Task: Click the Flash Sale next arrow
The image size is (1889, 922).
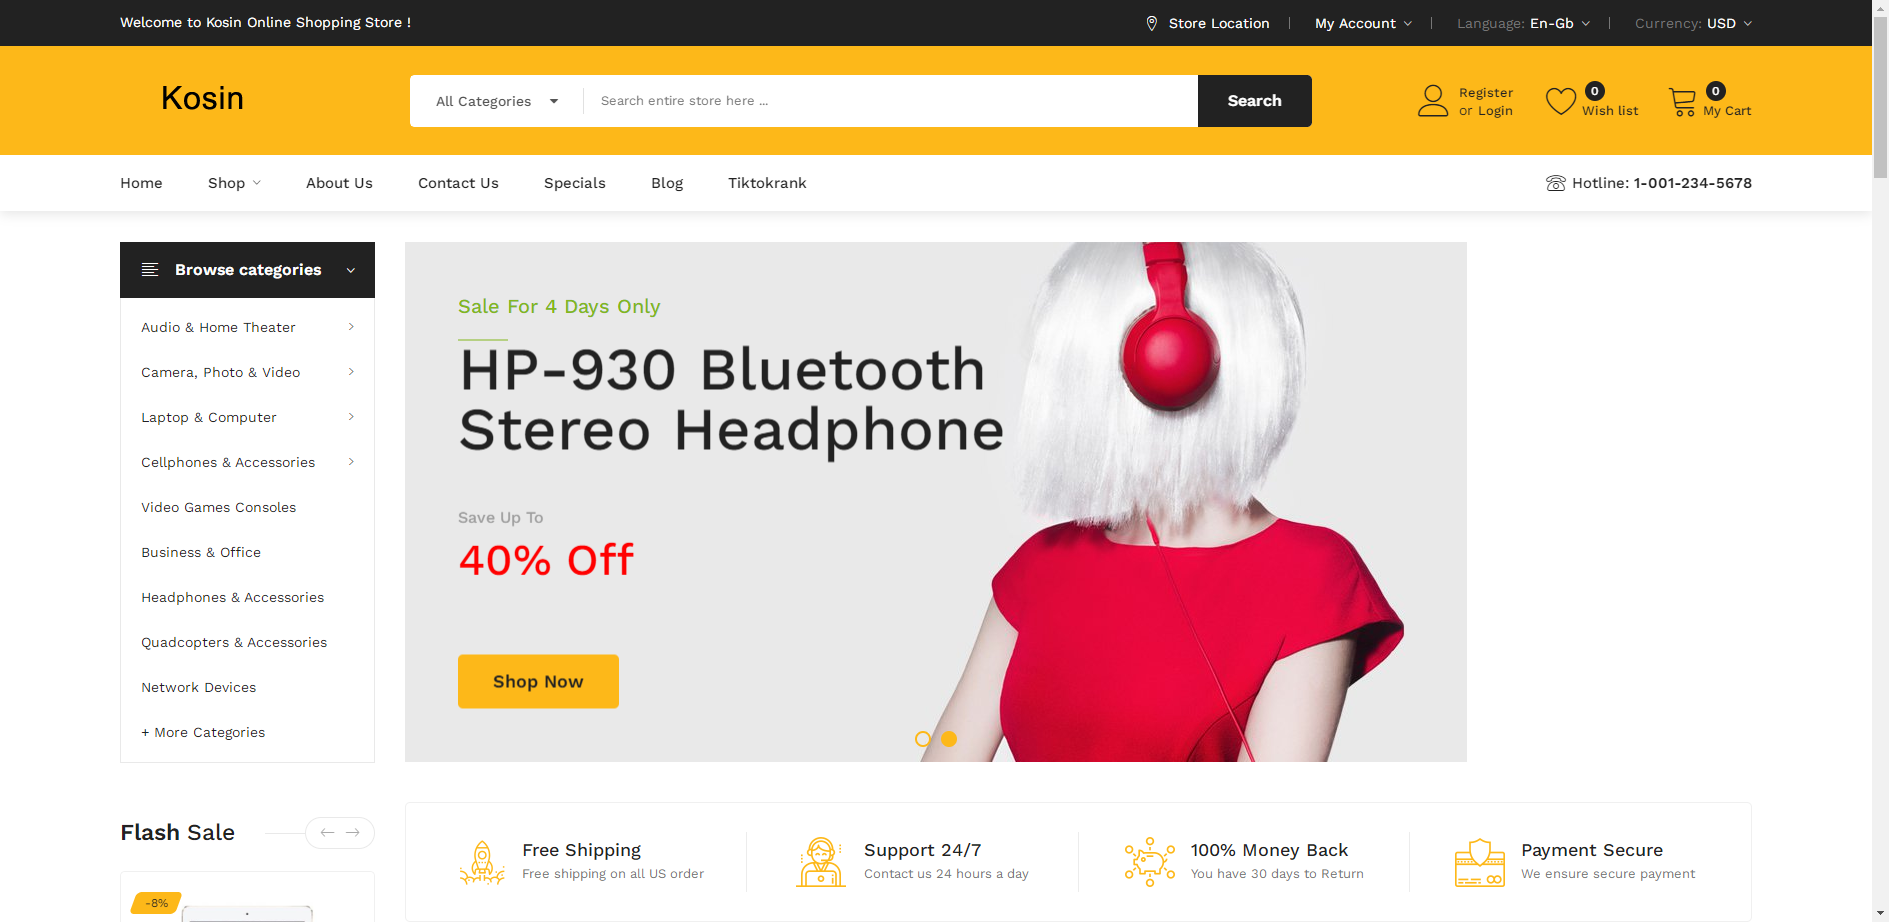Action: pos(353,832)
